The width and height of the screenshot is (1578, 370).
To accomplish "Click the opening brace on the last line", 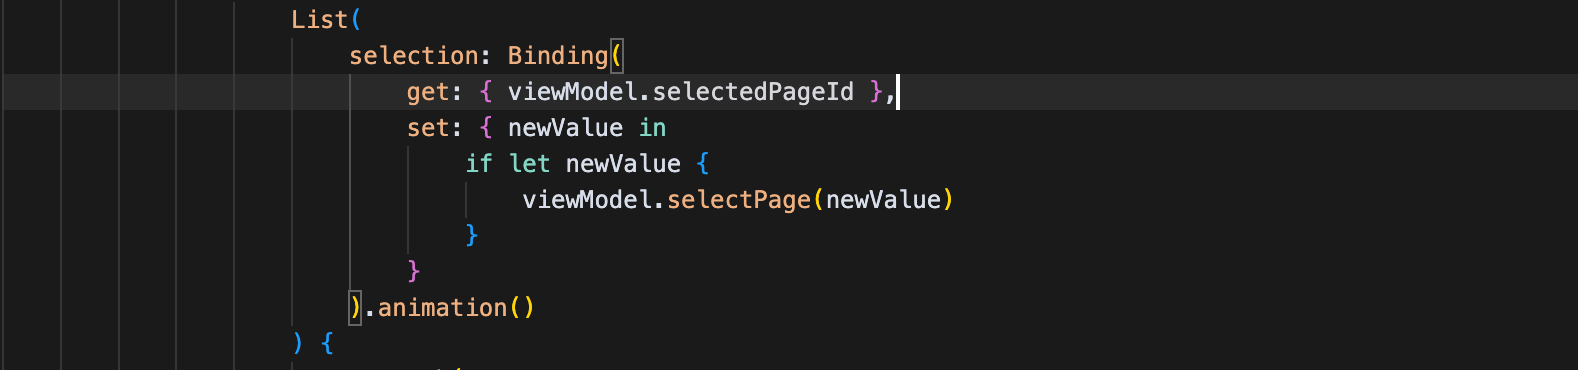I will (x=327, y=344).
